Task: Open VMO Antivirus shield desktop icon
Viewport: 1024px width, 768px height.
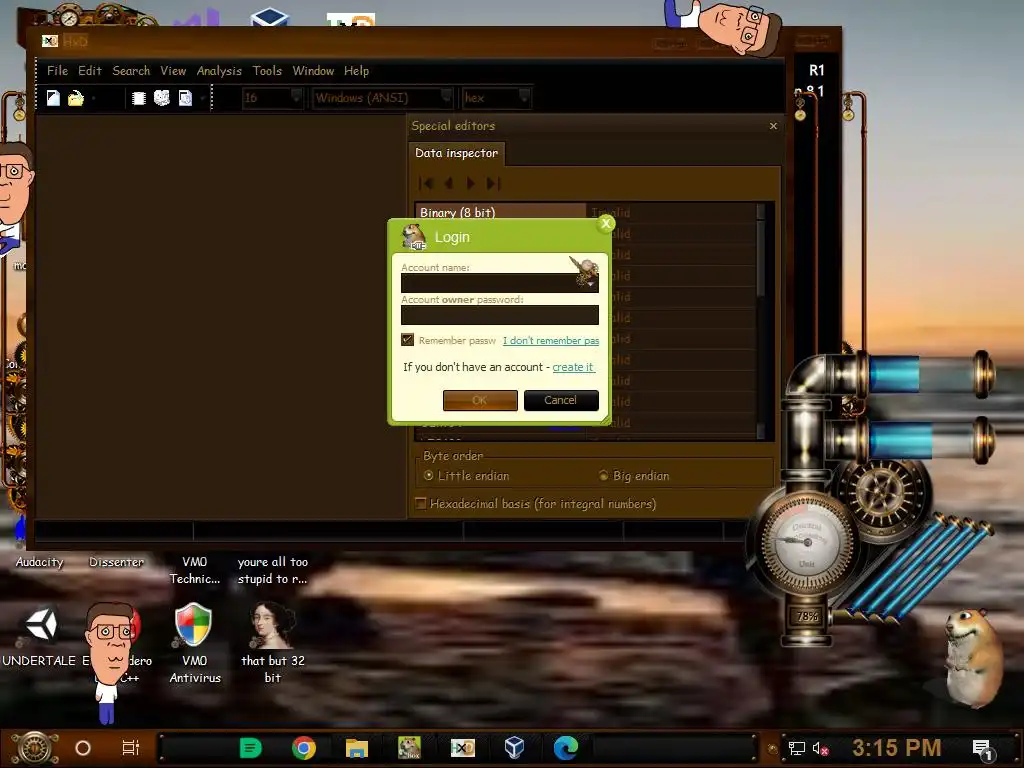Action: click(x=194, y=624)
